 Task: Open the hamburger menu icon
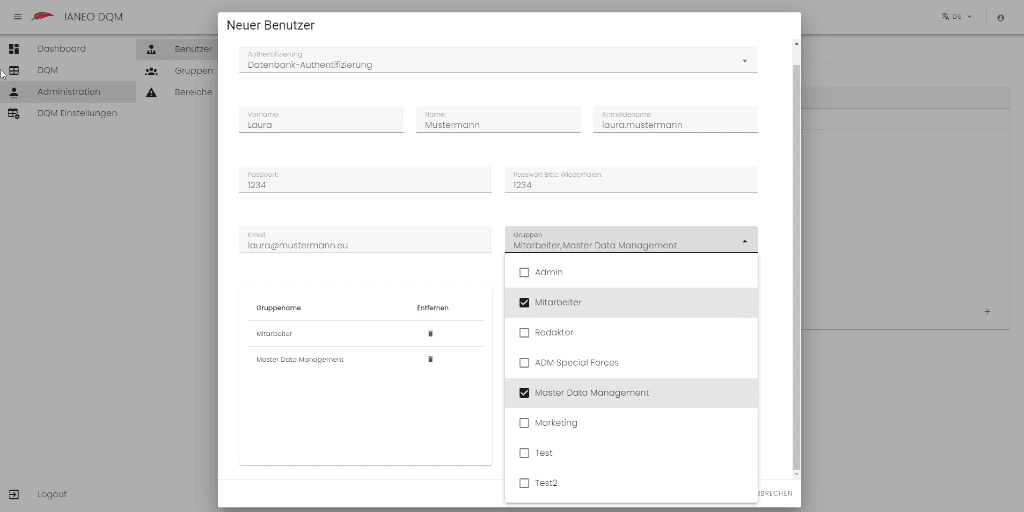[x=18, y=17]
